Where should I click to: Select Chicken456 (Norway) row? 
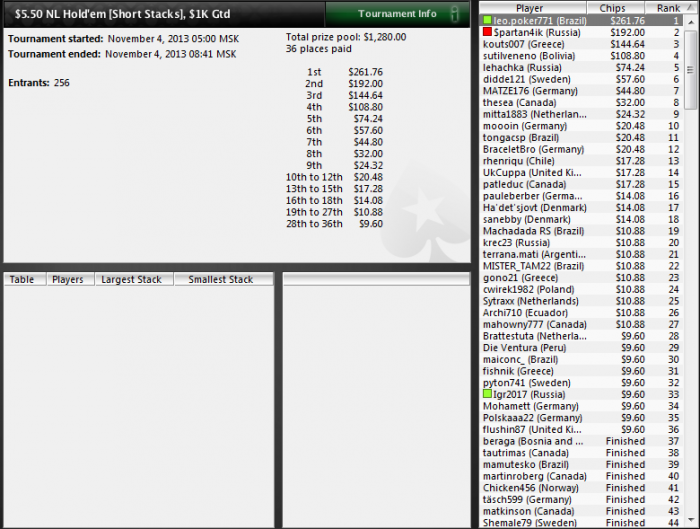(581, 487)
